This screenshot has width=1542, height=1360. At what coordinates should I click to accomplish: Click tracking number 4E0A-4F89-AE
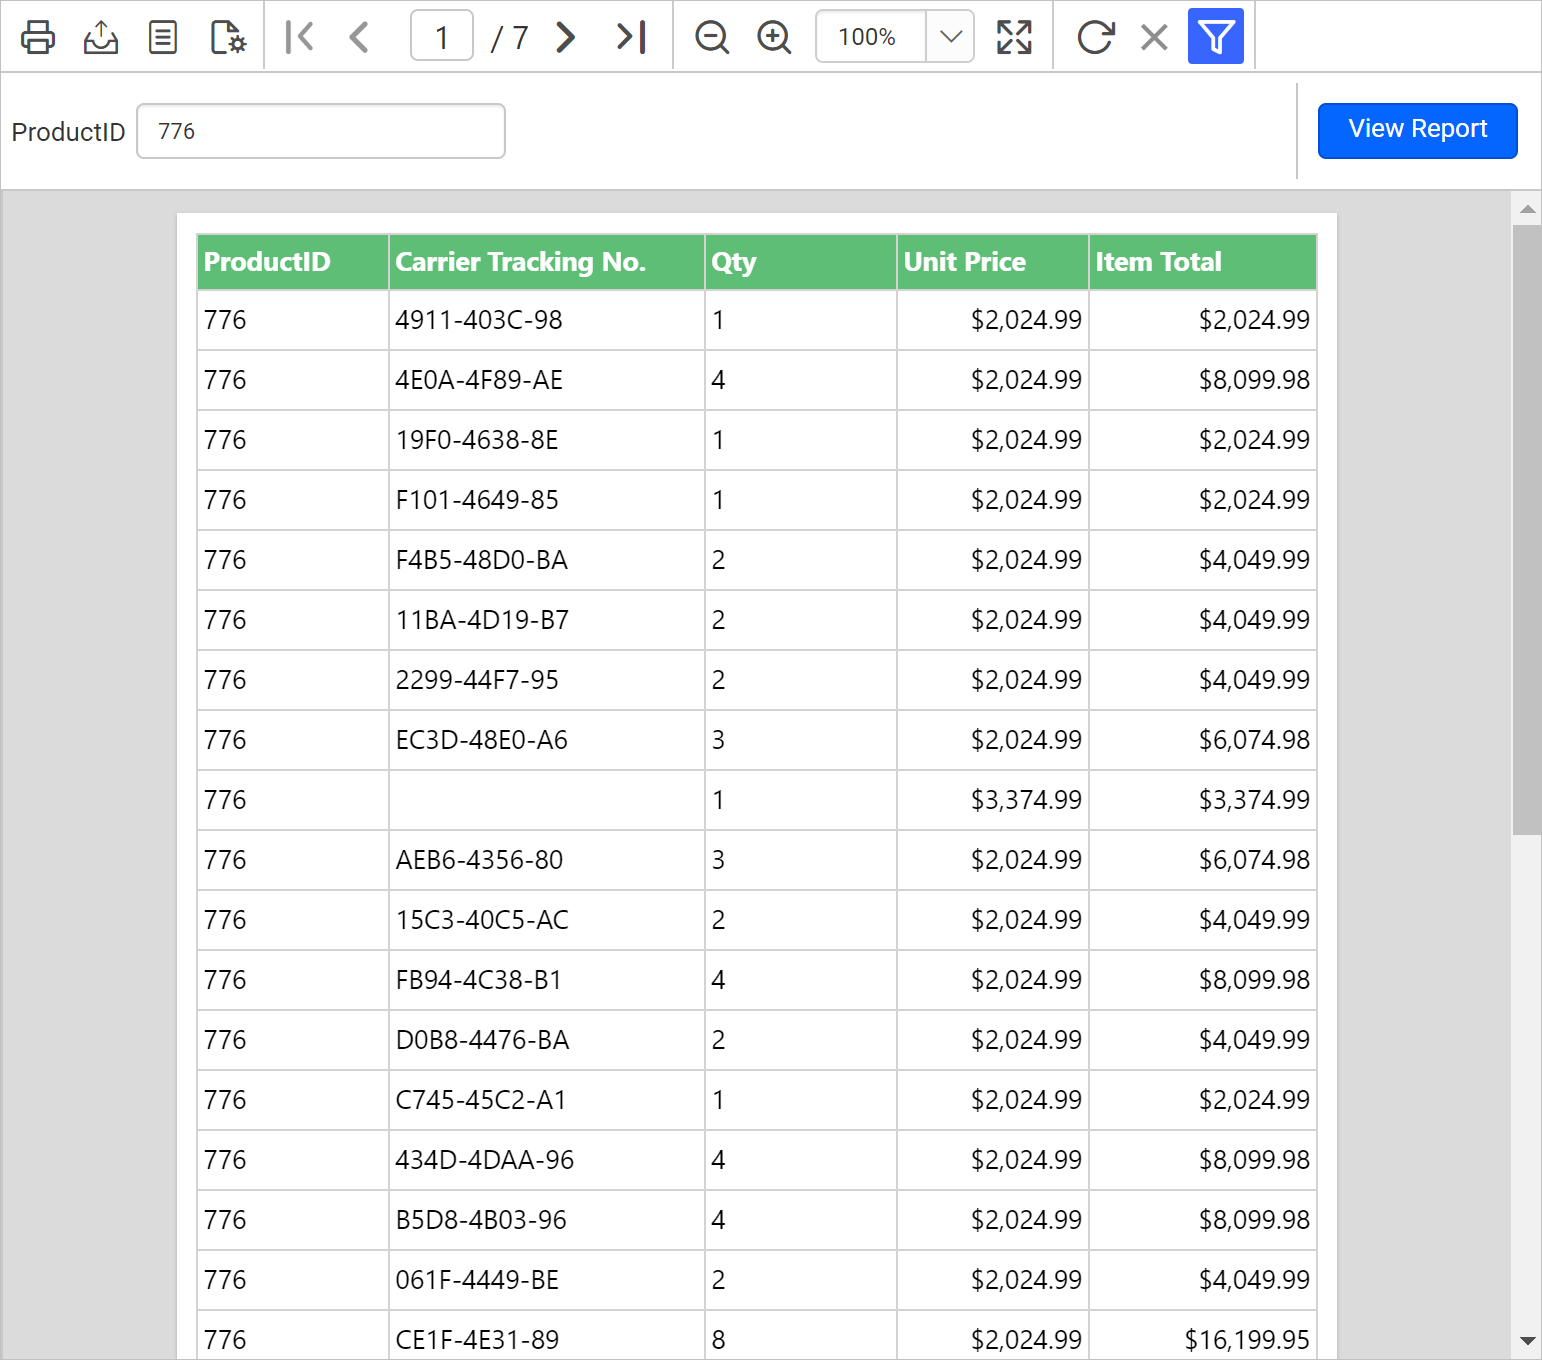tap(479, 380)
